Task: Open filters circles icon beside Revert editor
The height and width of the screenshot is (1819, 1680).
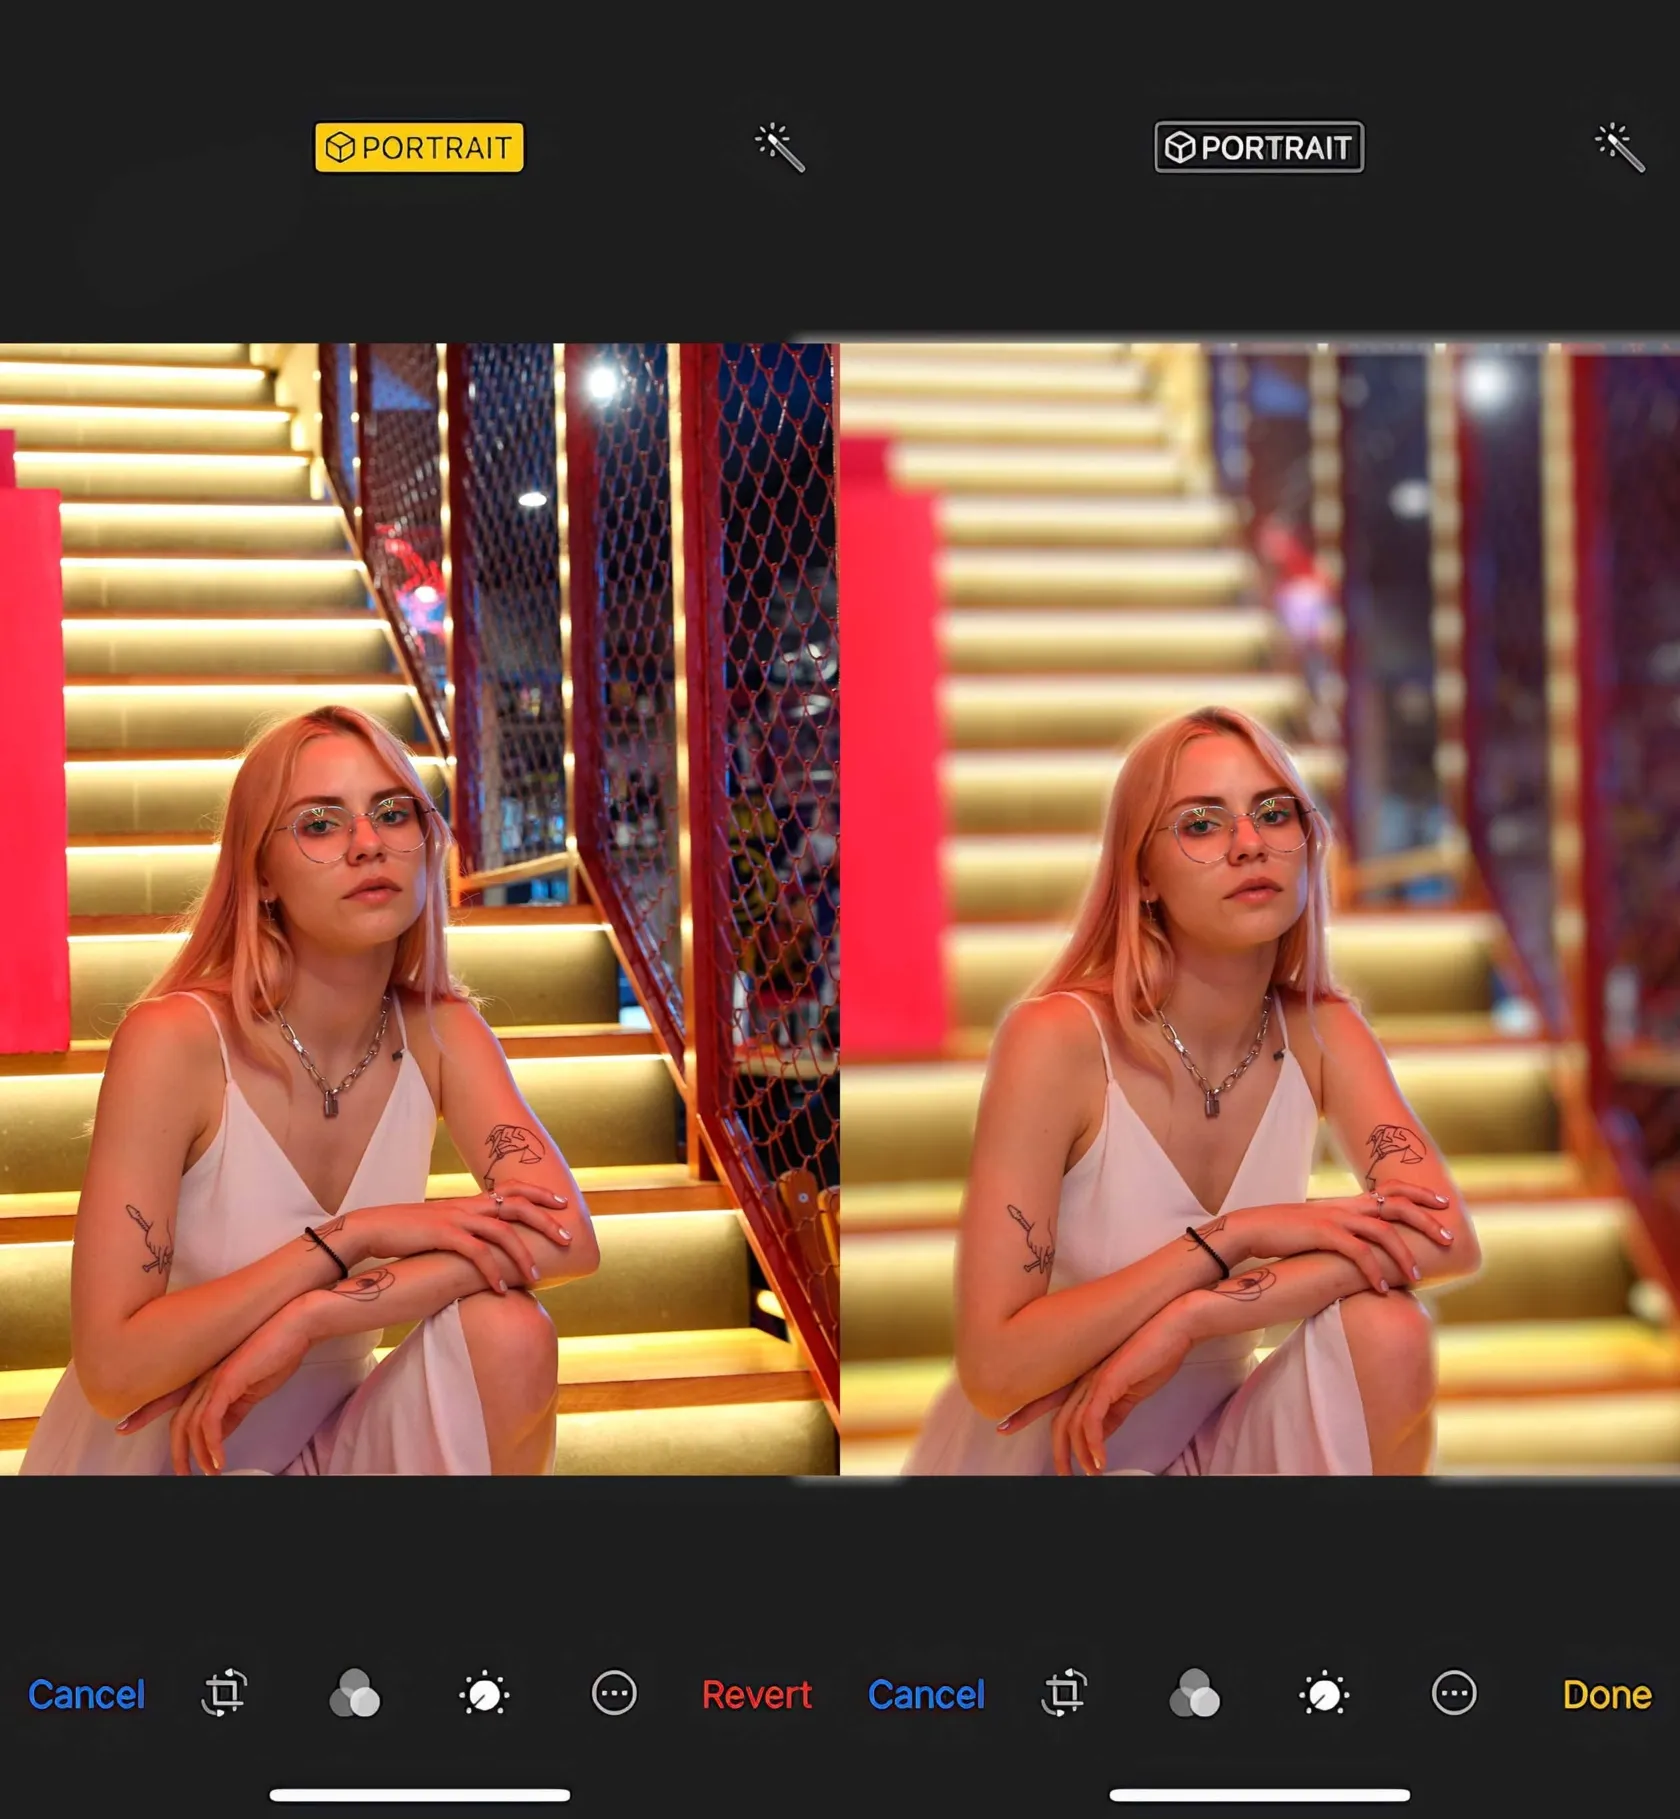Action: [x=355, y=1693]
